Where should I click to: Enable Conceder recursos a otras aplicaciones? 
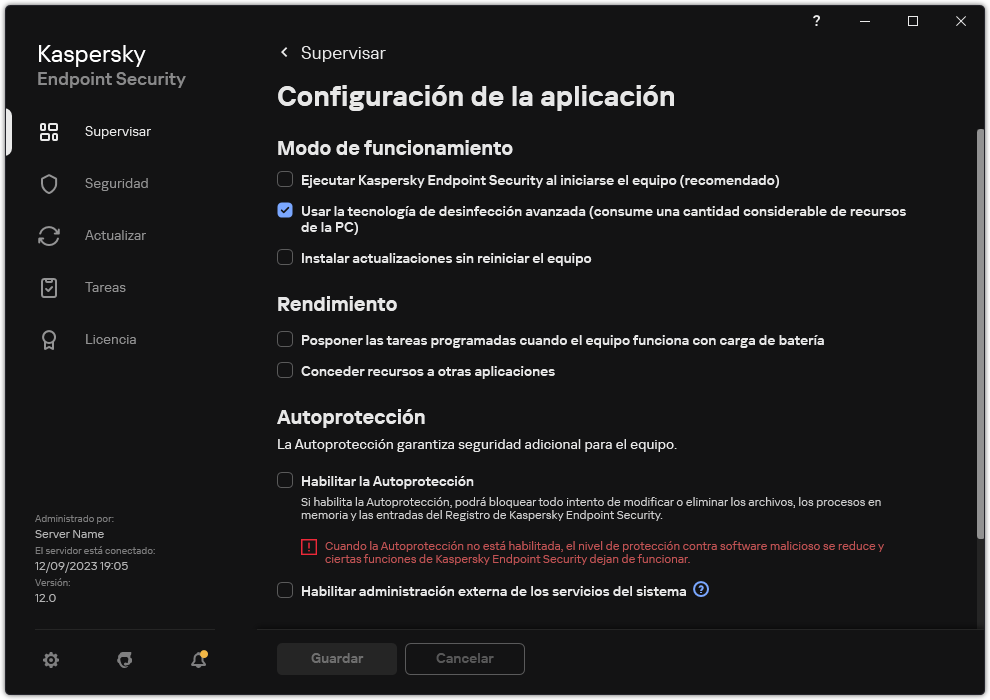(x=285, y=371)
